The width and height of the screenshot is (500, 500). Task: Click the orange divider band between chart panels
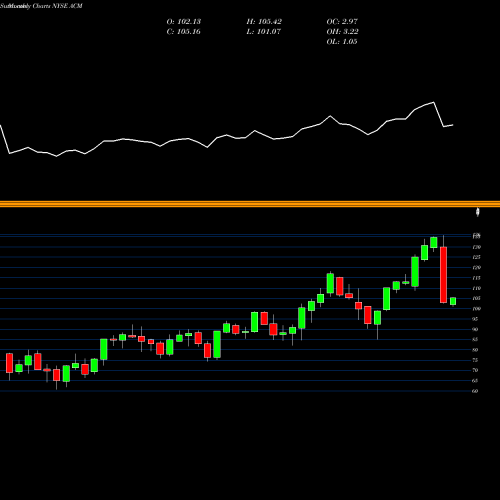[x=250, y=204]
